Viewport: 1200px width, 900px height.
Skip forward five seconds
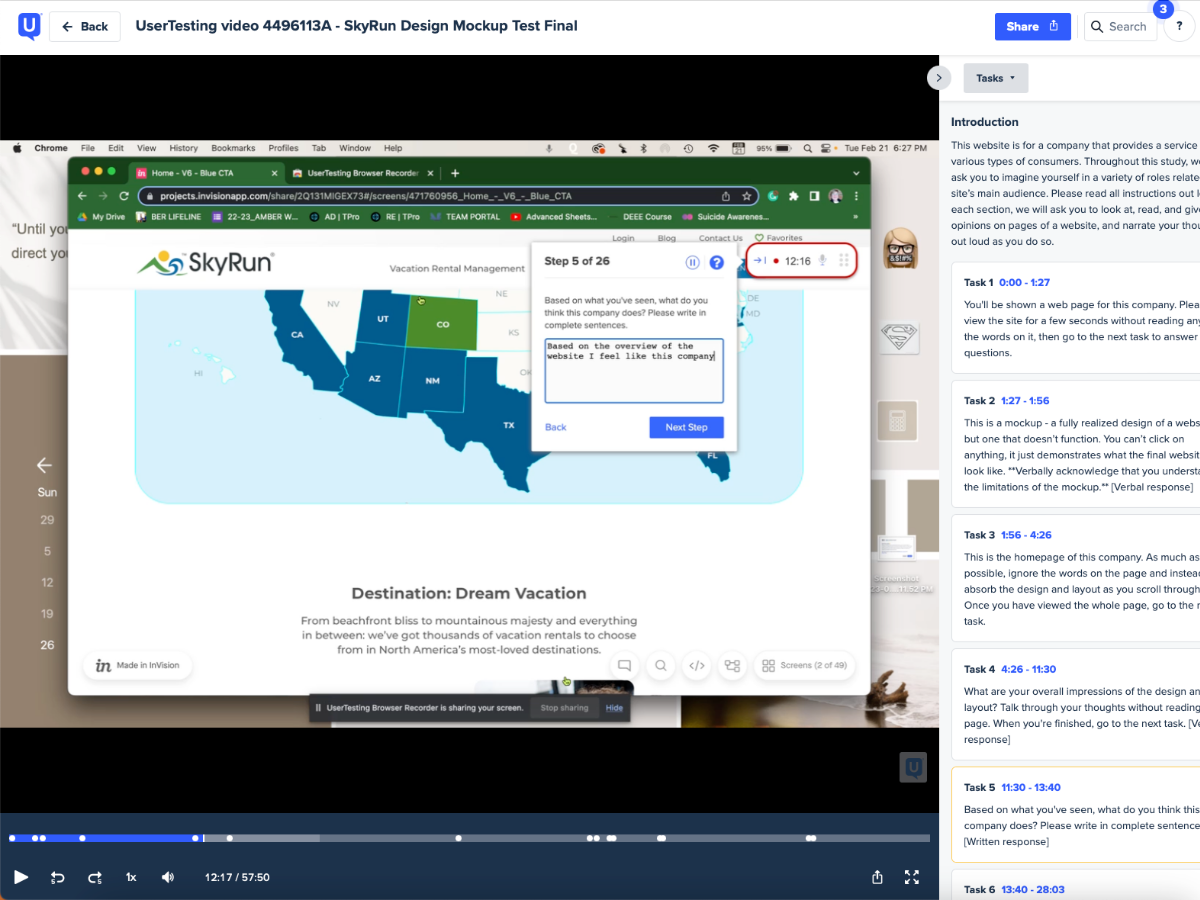coord(95,877)
